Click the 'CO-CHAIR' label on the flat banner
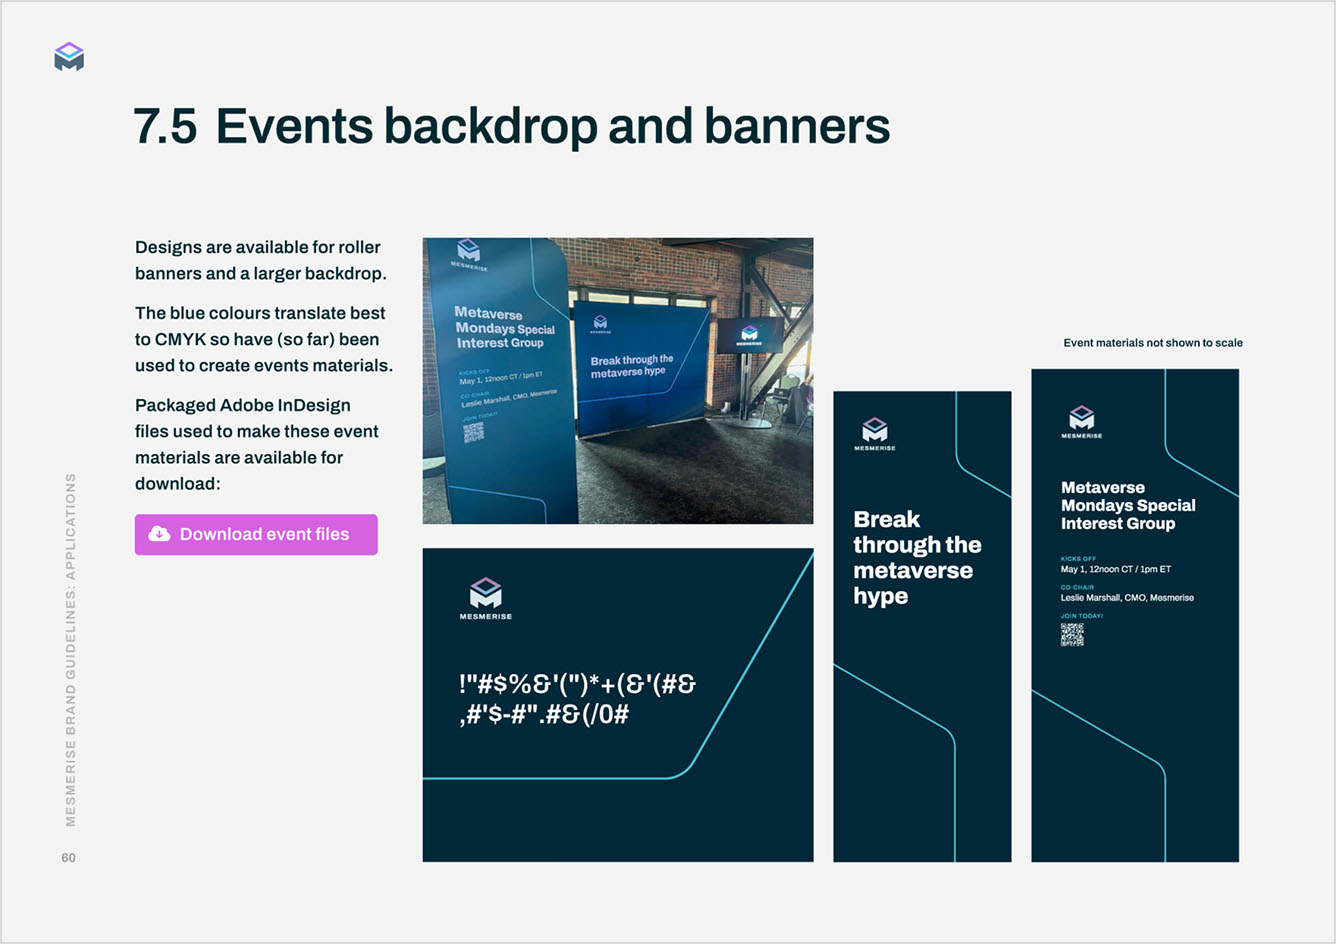This screenshot has width=1336, height=944. pyautogui.click(x=1077, y=587)
